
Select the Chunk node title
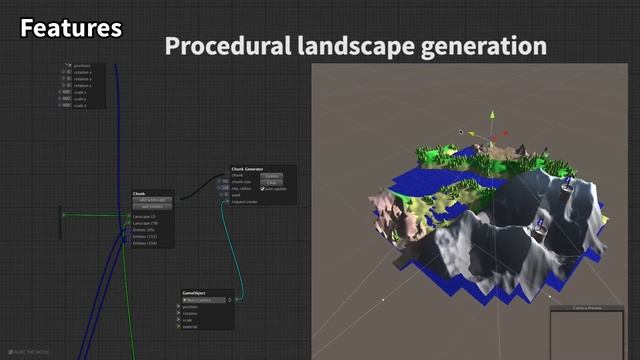click(139, 193)
